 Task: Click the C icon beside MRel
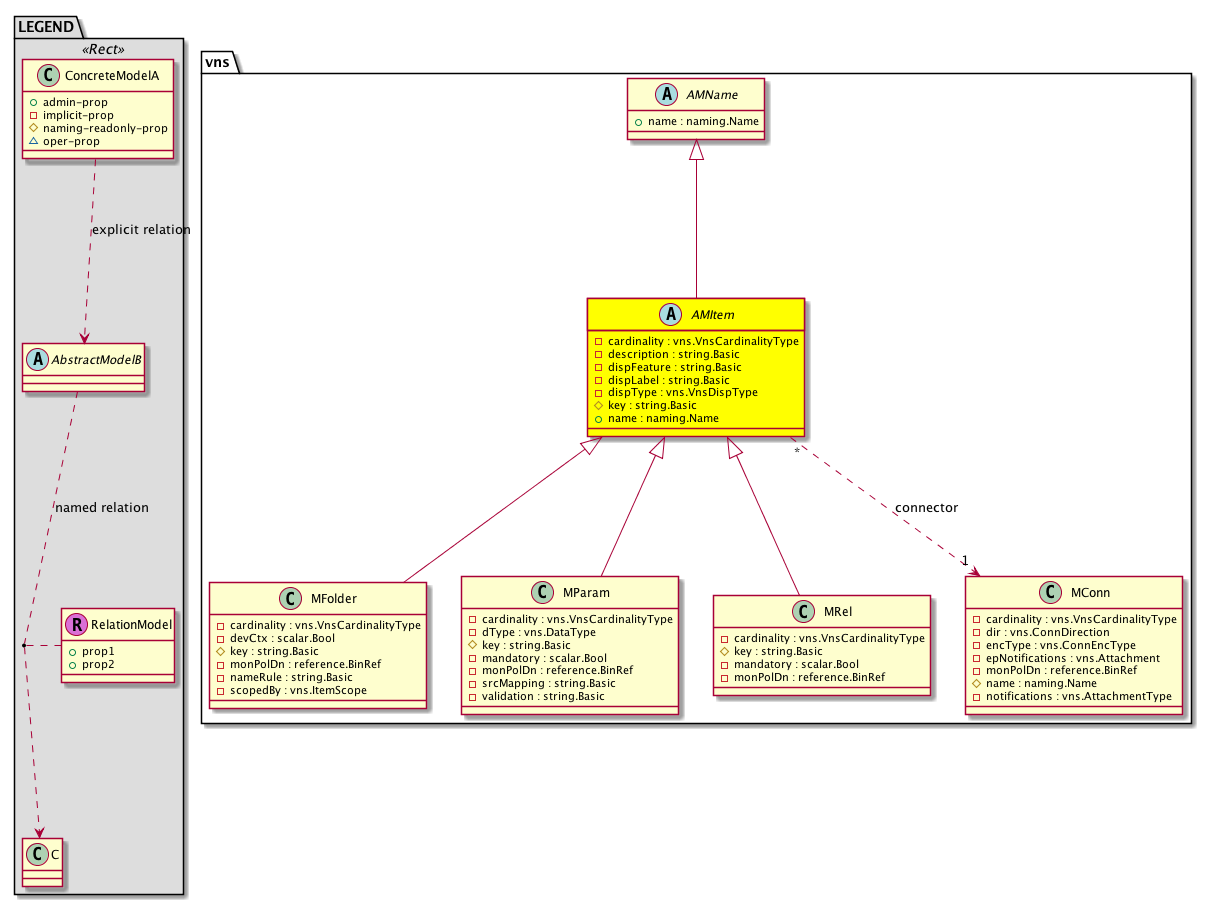[x=802, y=611]
